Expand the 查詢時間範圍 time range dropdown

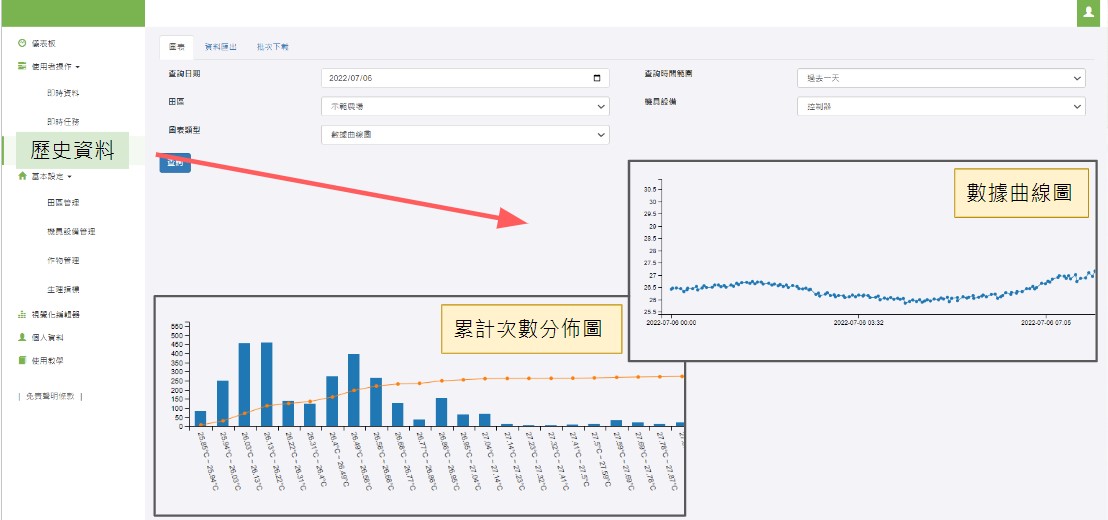[x=940, y=78]
